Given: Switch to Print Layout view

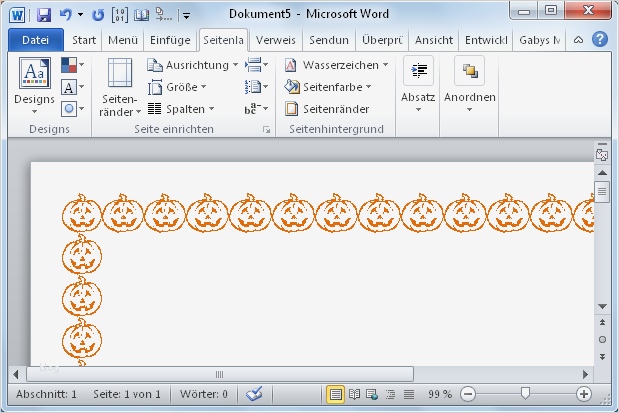Looking at the screenshot, I should coord(335,394).
